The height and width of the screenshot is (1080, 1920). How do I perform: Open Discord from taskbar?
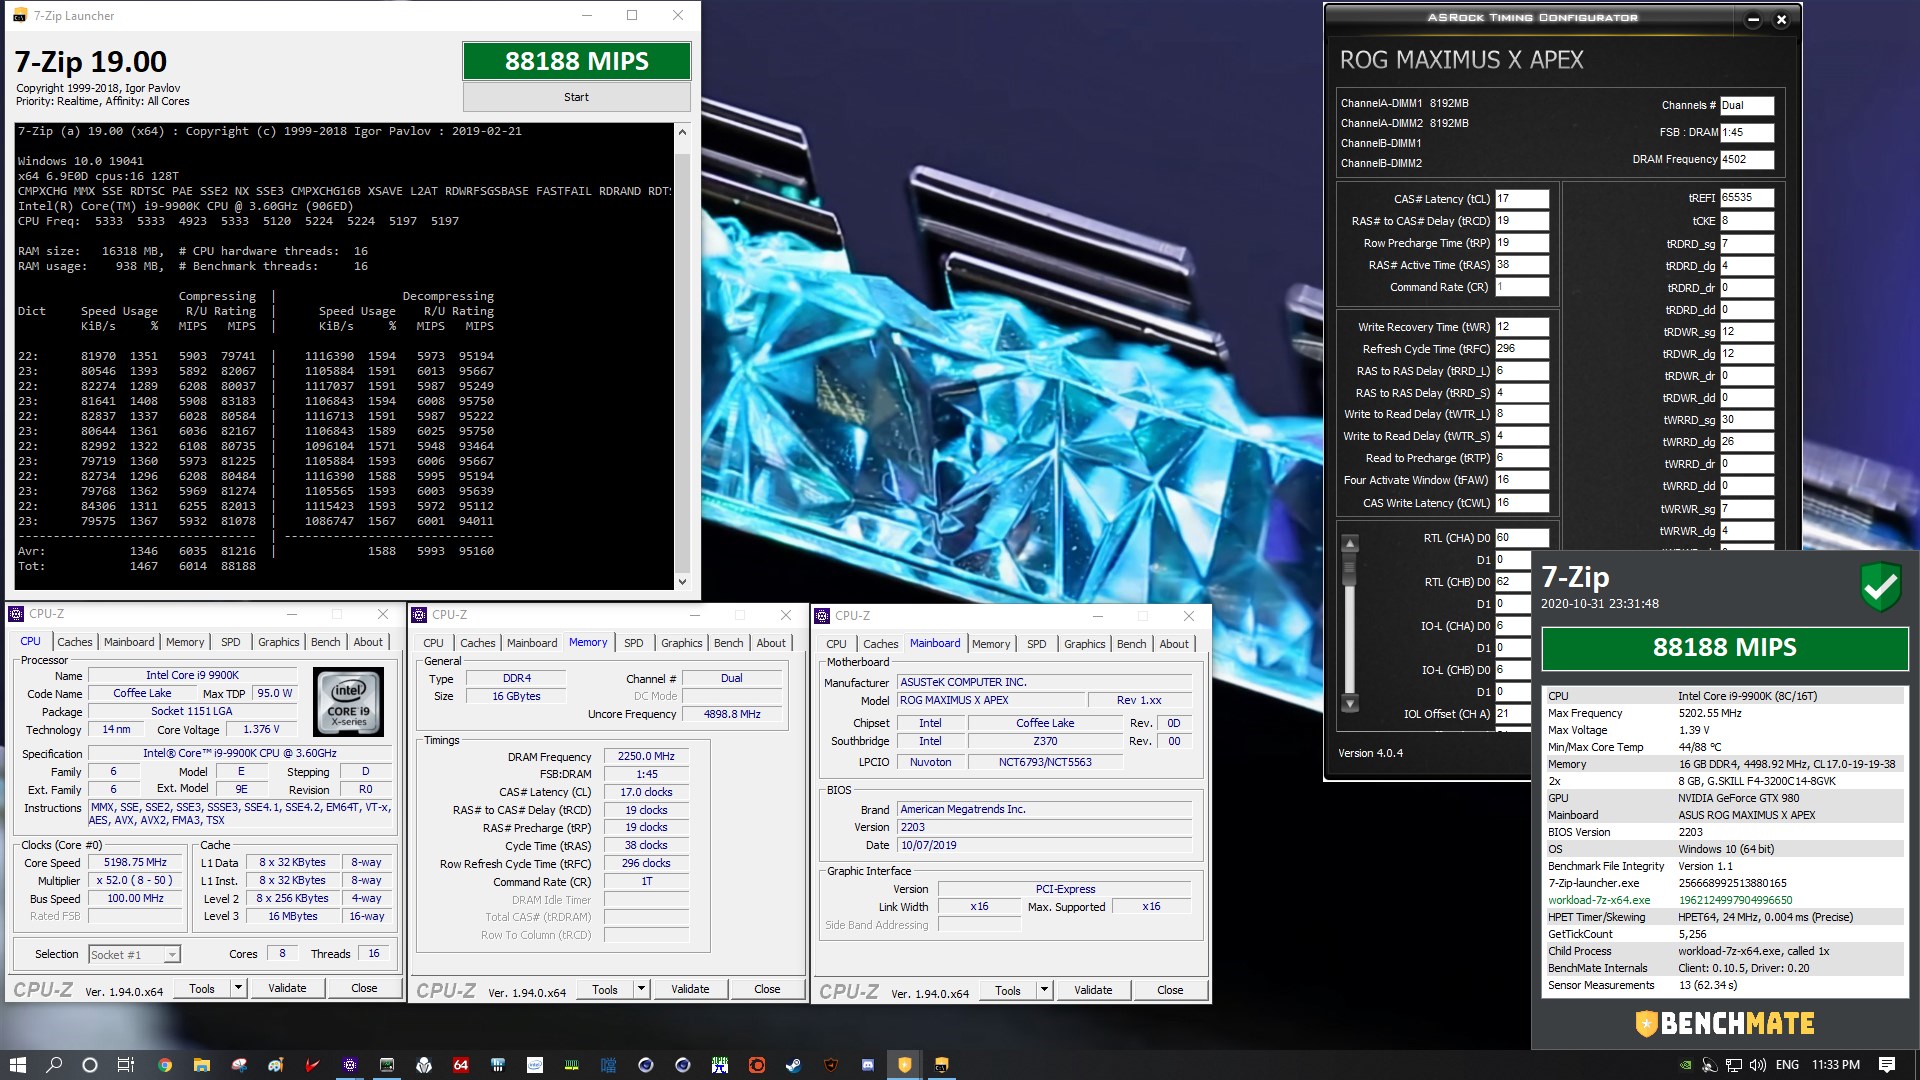point(868,1065)
